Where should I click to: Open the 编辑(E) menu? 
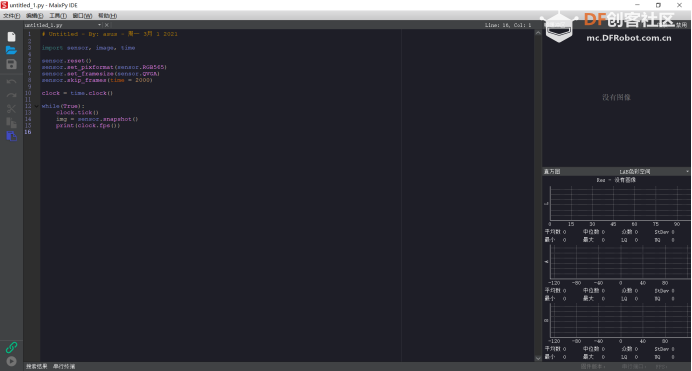click(x=34, y=16)
